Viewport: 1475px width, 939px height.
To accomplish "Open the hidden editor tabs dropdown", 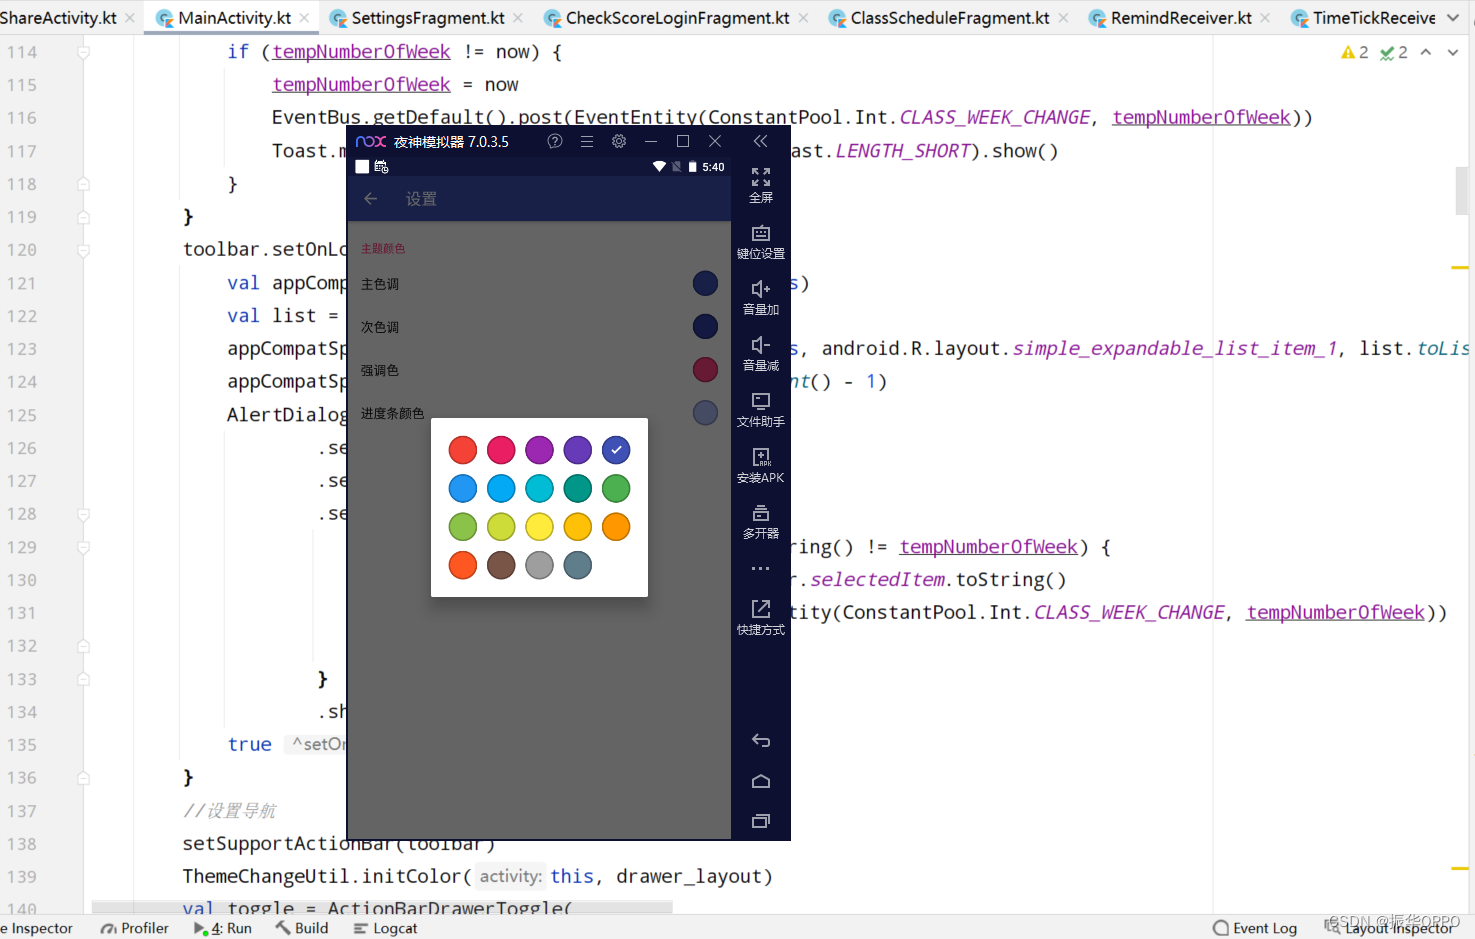I will click(x=1453, y=18).
